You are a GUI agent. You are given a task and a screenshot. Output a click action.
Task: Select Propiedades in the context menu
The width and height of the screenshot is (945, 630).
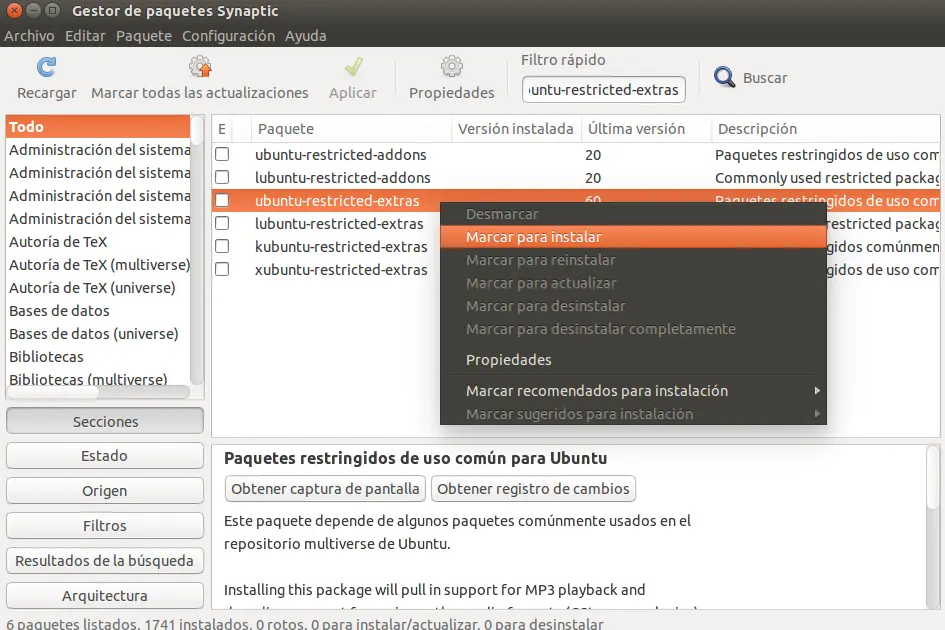pos(633,360)
